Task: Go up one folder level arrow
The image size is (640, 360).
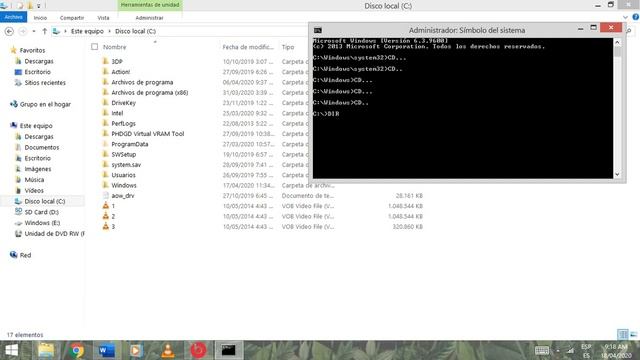Action: tap(44, 31)
